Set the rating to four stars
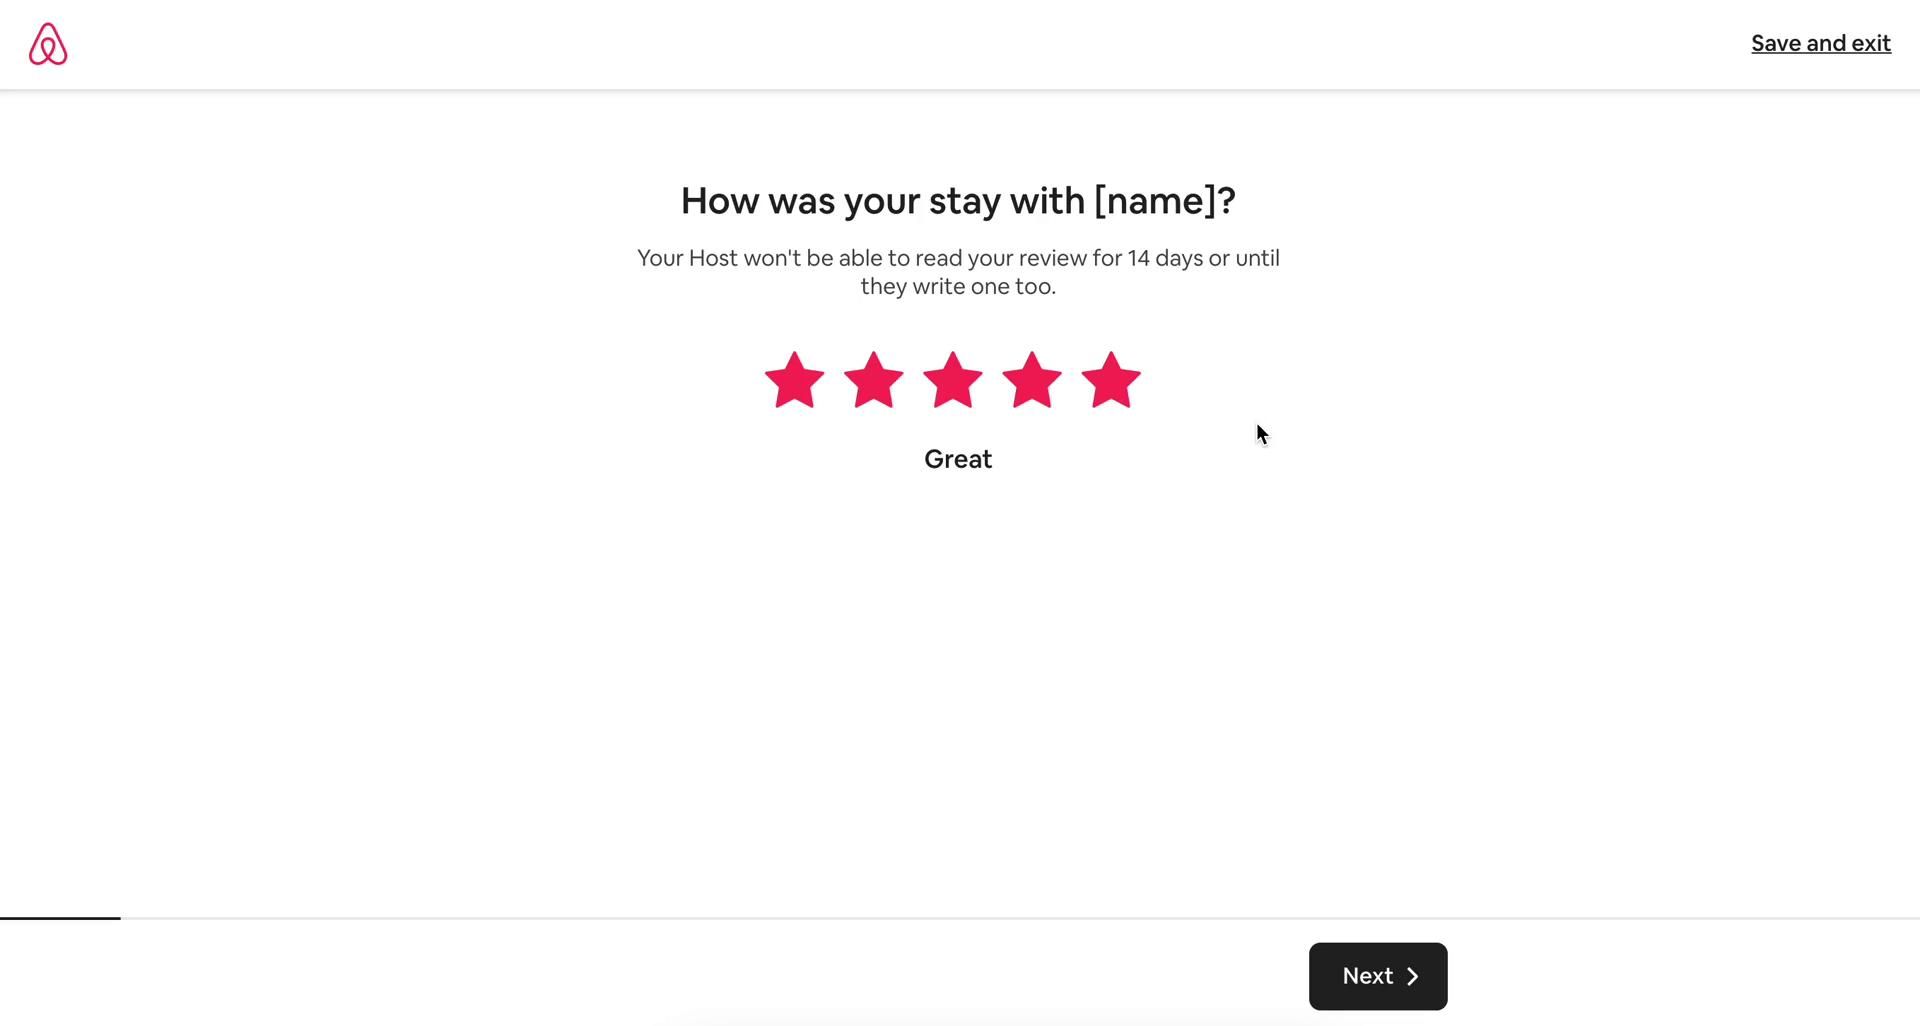This screenshot has height=1026, width=1920. pyautogui.click(x=1032, y=380)
